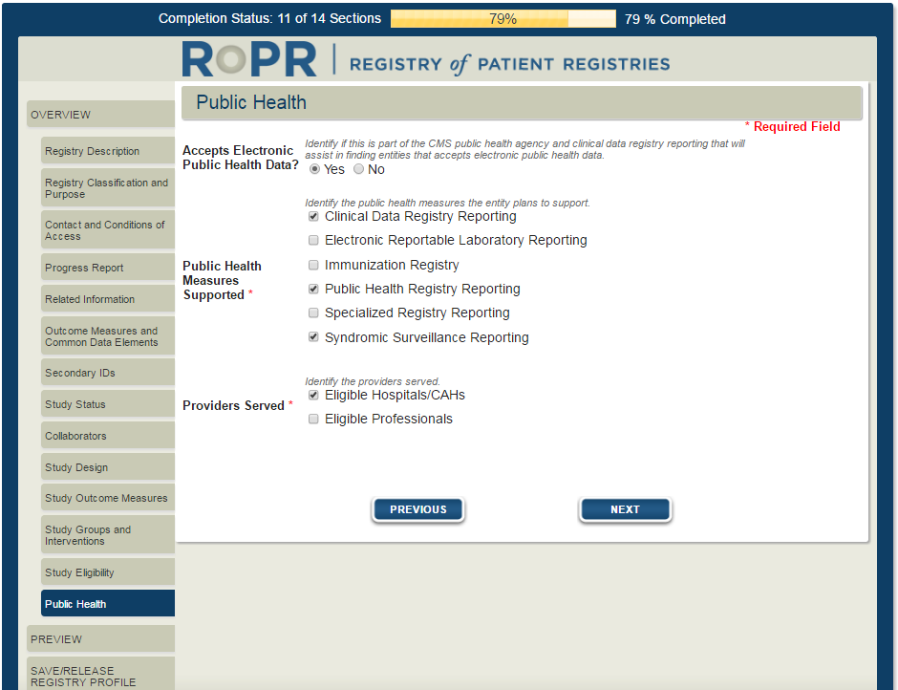898x690 pixels.
Task: Check Immunization Registry checkbox
Action: click(x=313, y=265)
